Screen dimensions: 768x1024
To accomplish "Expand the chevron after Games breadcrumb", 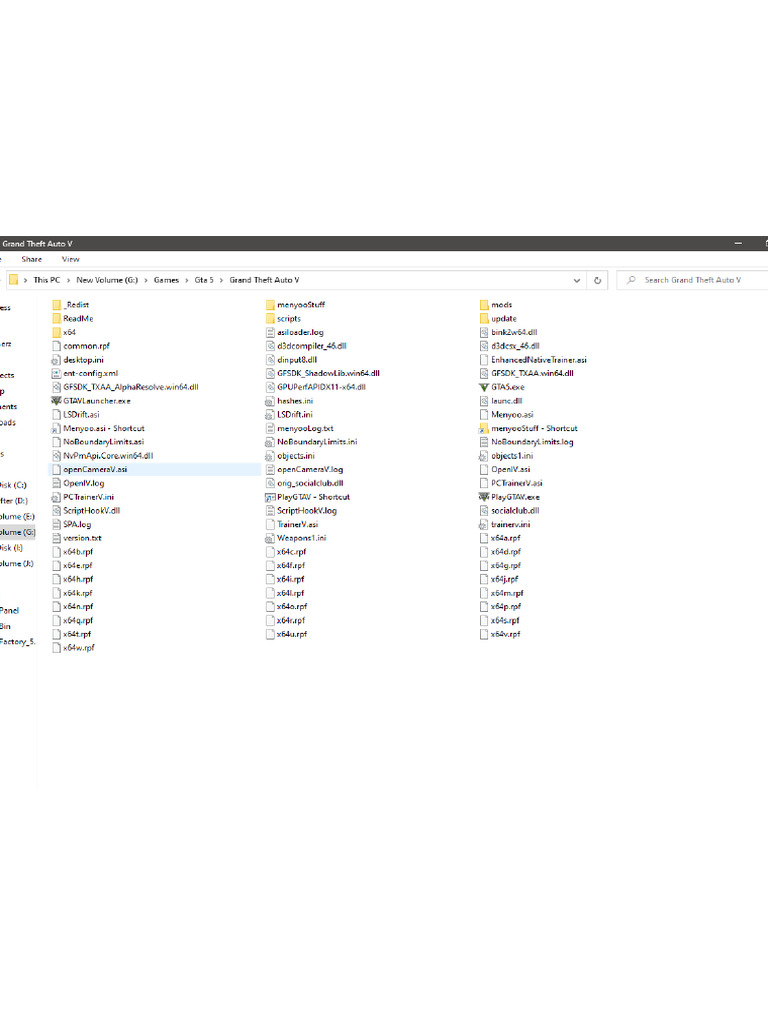I will 187,280.
